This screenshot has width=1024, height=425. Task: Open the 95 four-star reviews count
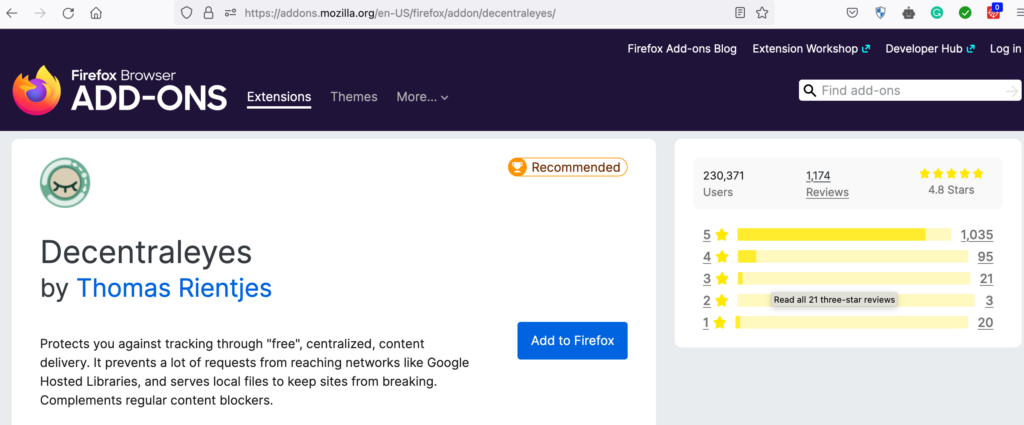point(985,257)
